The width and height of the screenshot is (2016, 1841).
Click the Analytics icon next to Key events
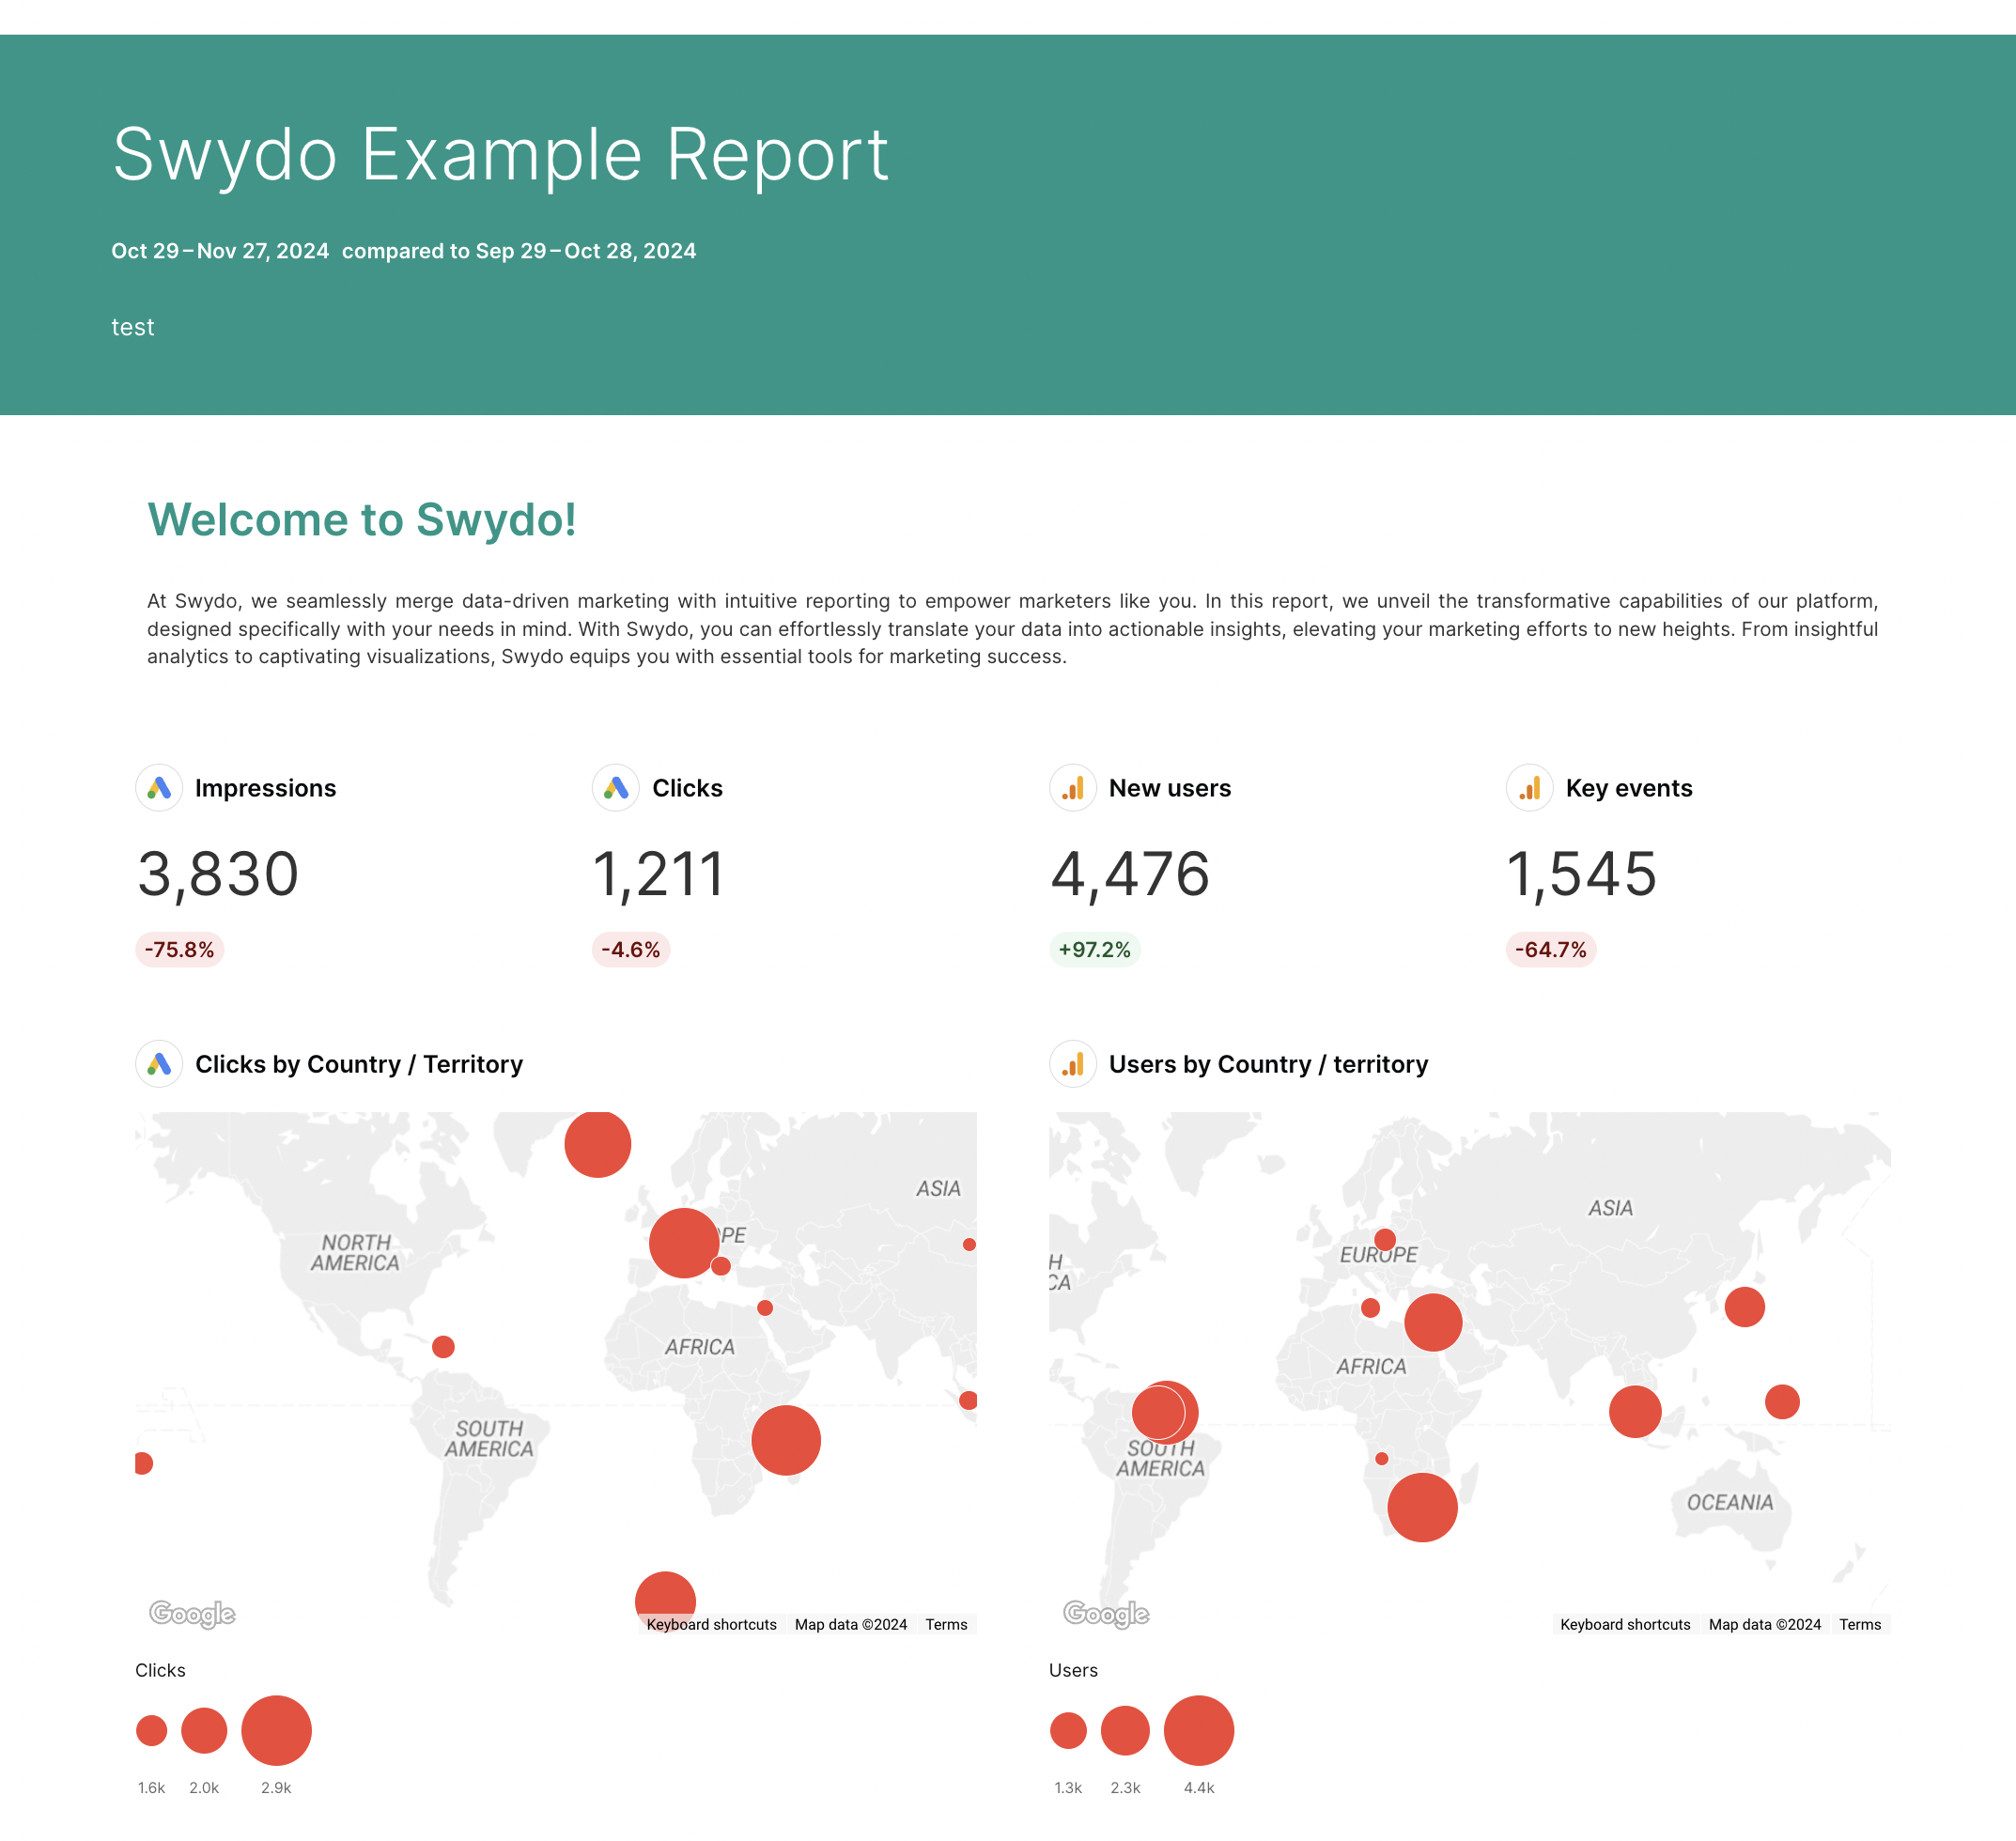coord(1528,788)
